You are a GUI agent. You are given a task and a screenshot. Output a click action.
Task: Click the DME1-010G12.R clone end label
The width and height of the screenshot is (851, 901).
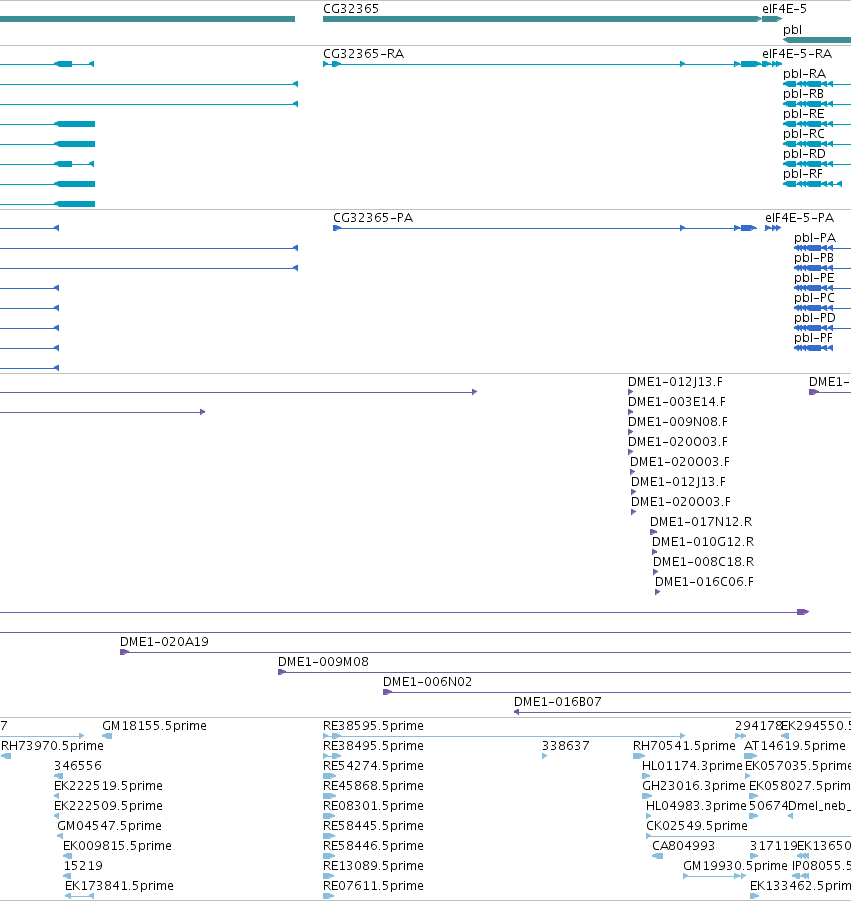[x=703, y=542]
